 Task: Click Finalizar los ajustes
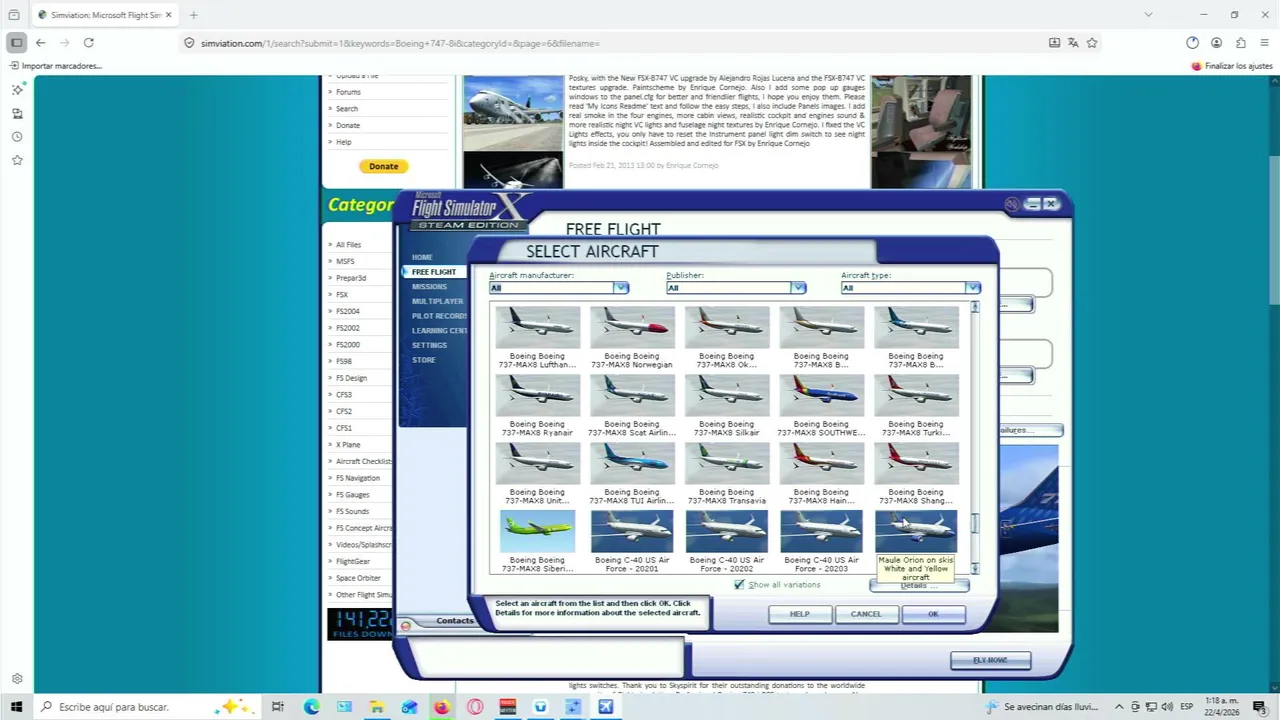(x=1232, y=66)
